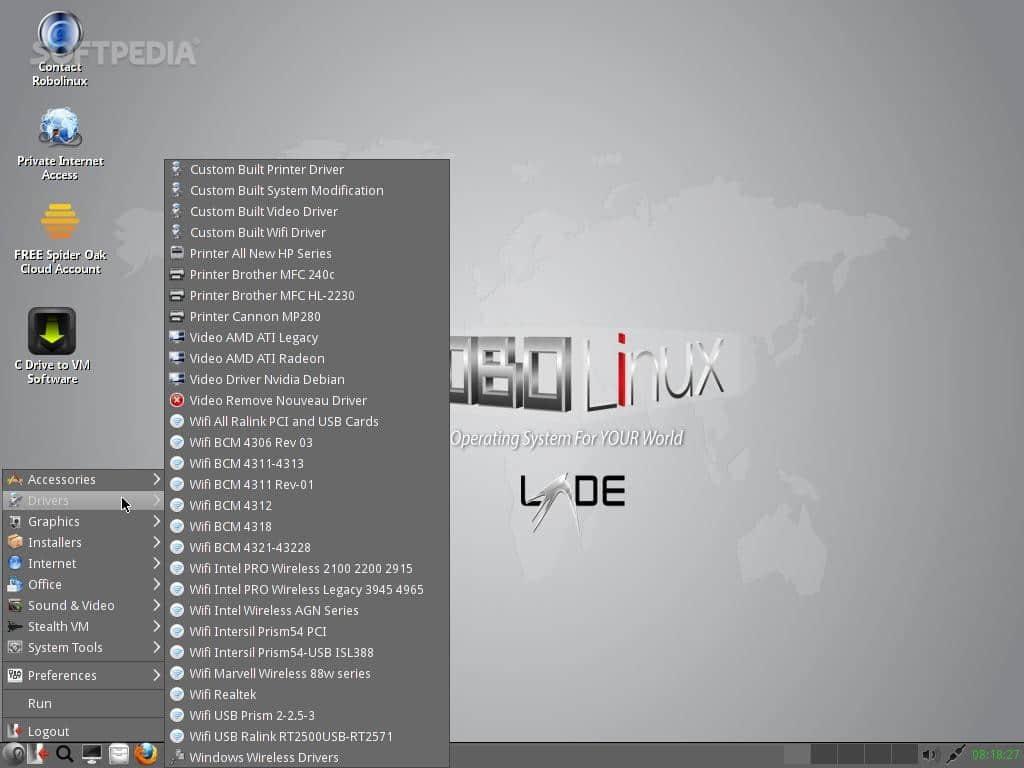The height and width of the screenshot is (768, 1024).
Task: Click the network connection tray icon
Action: pos(955,755)
